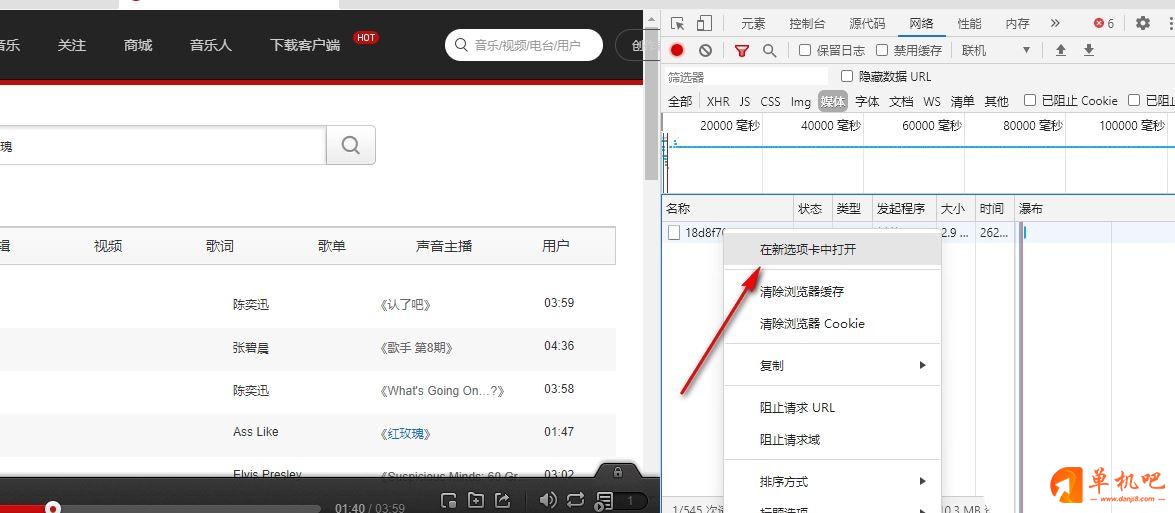1175x513 pixels.
Task: Filter requests by Img type
Action: pos(801,101)
